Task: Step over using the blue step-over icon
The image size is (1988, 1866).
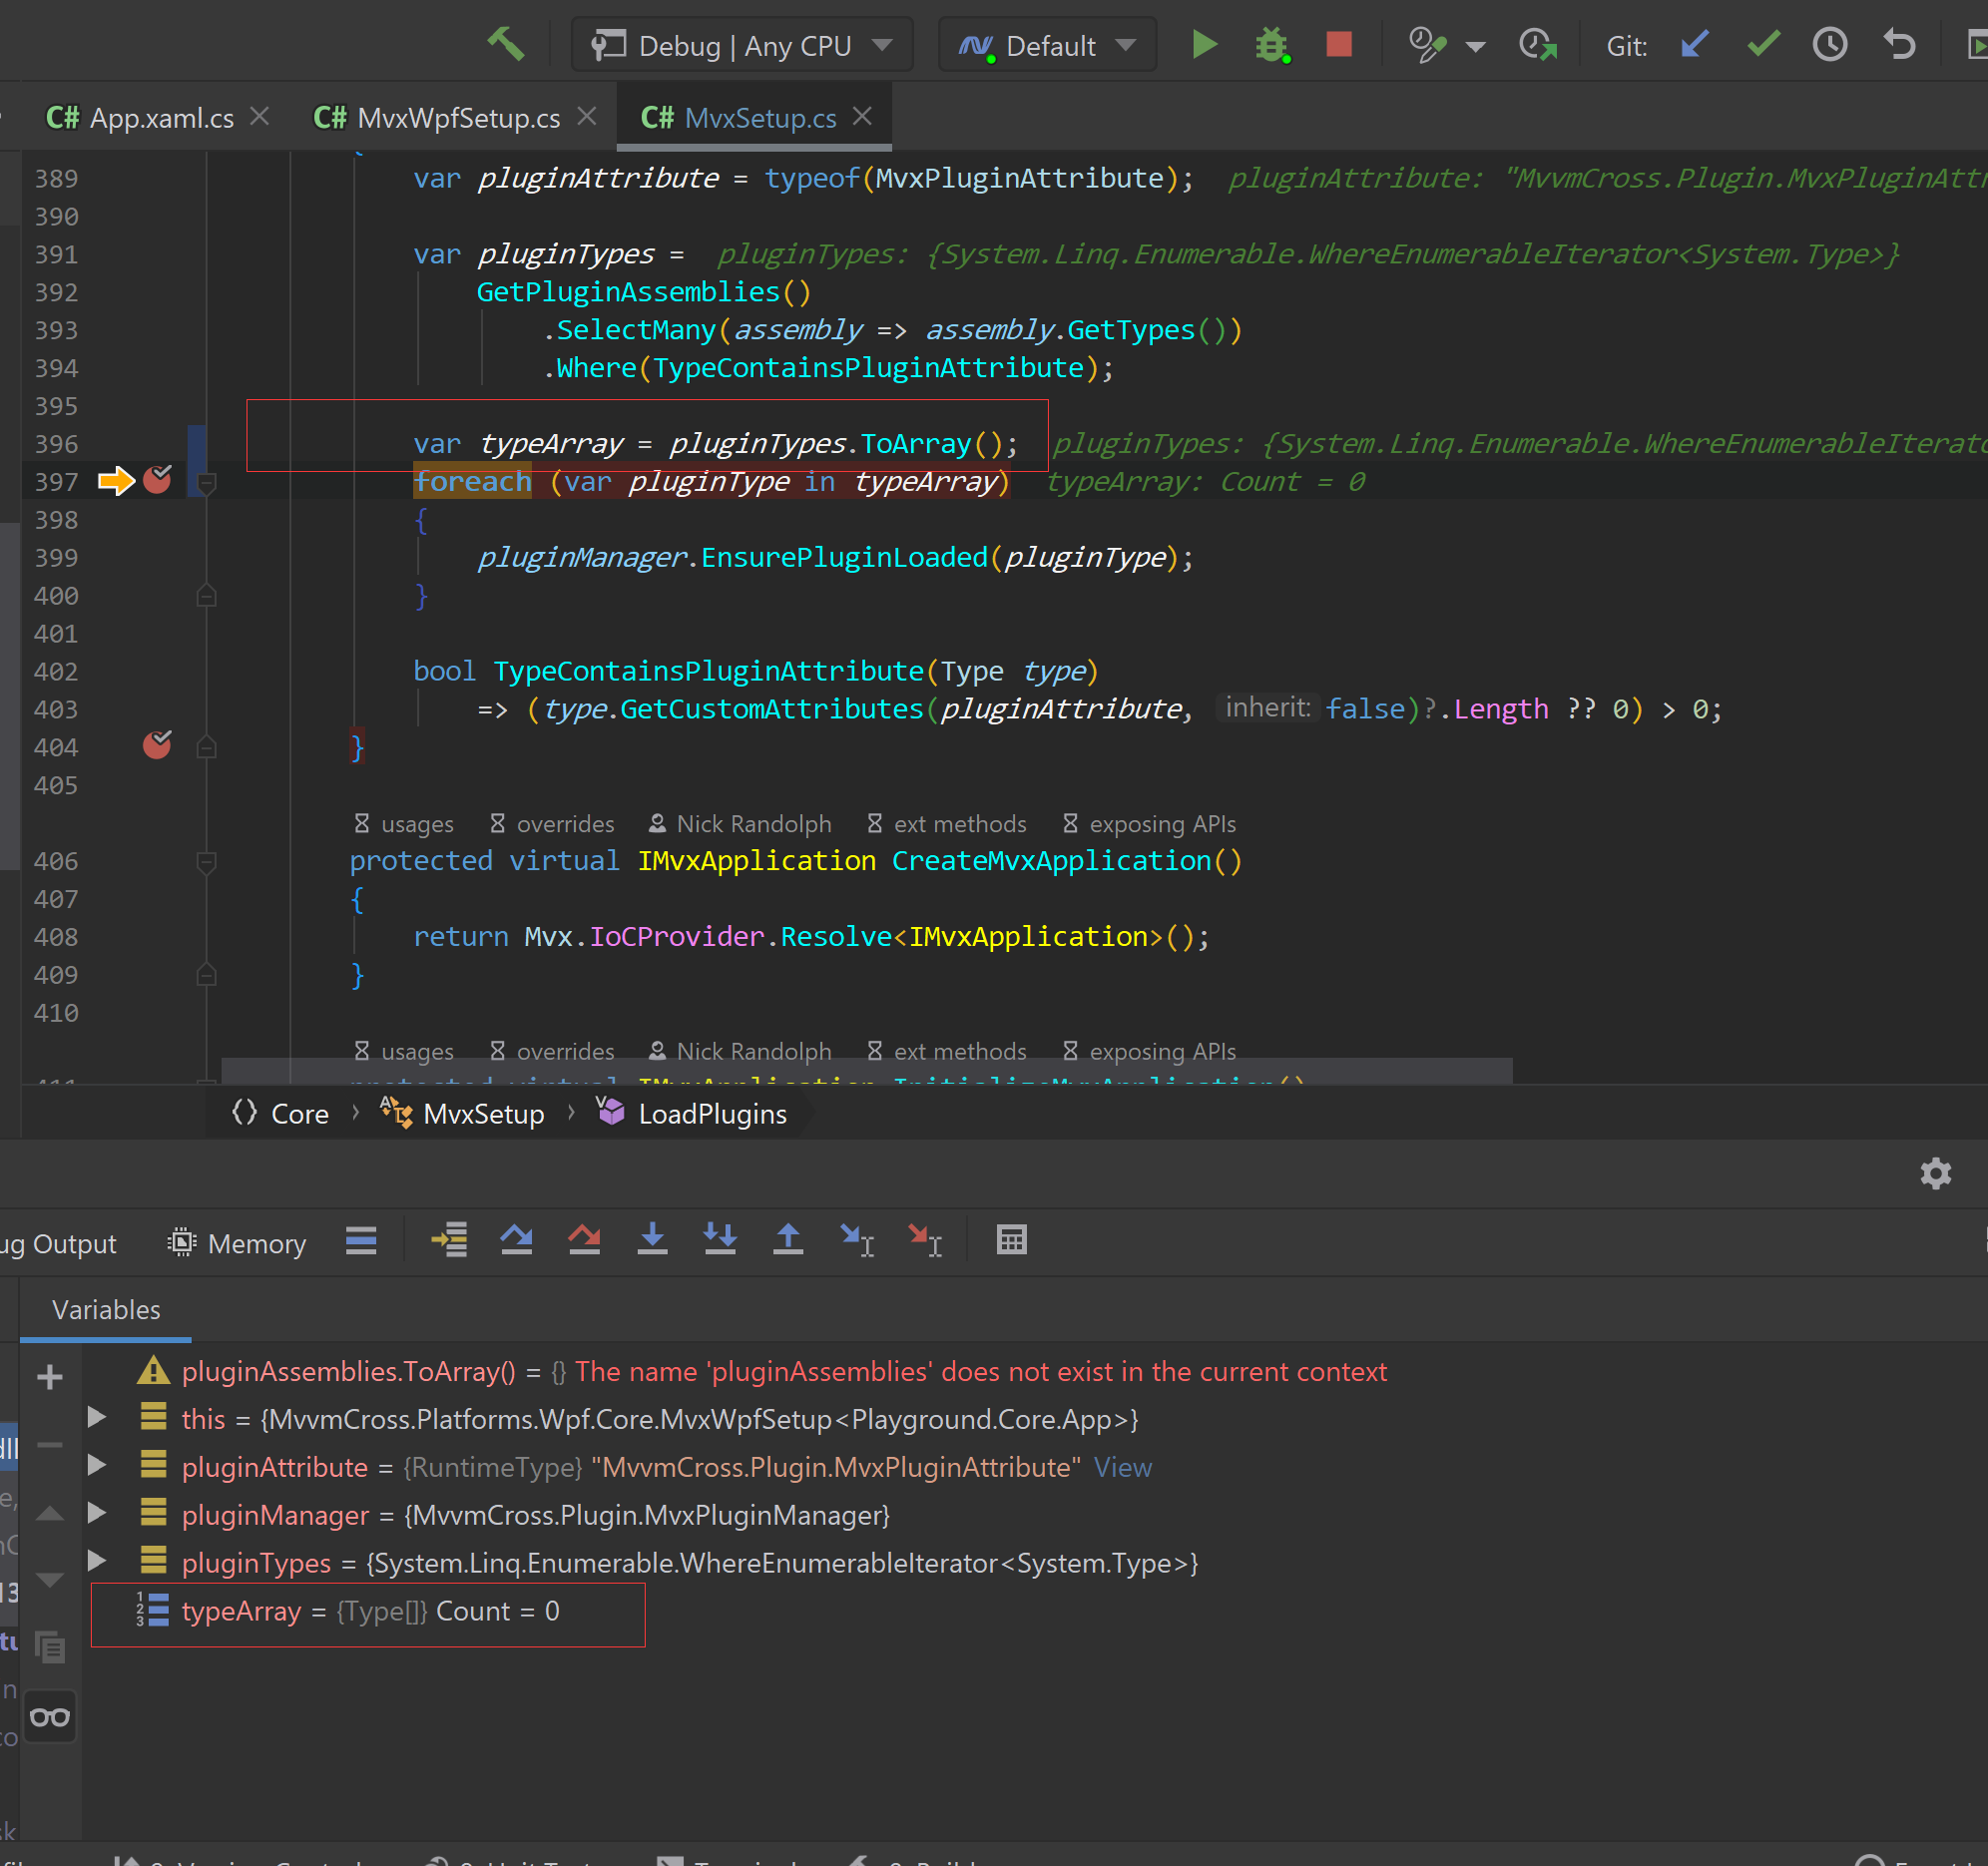Action: click(517, 1240)
